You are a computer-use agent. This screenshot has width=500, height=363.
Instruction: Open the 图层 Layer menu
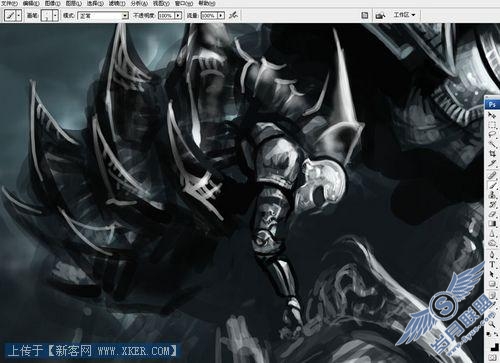pos(74,3)
